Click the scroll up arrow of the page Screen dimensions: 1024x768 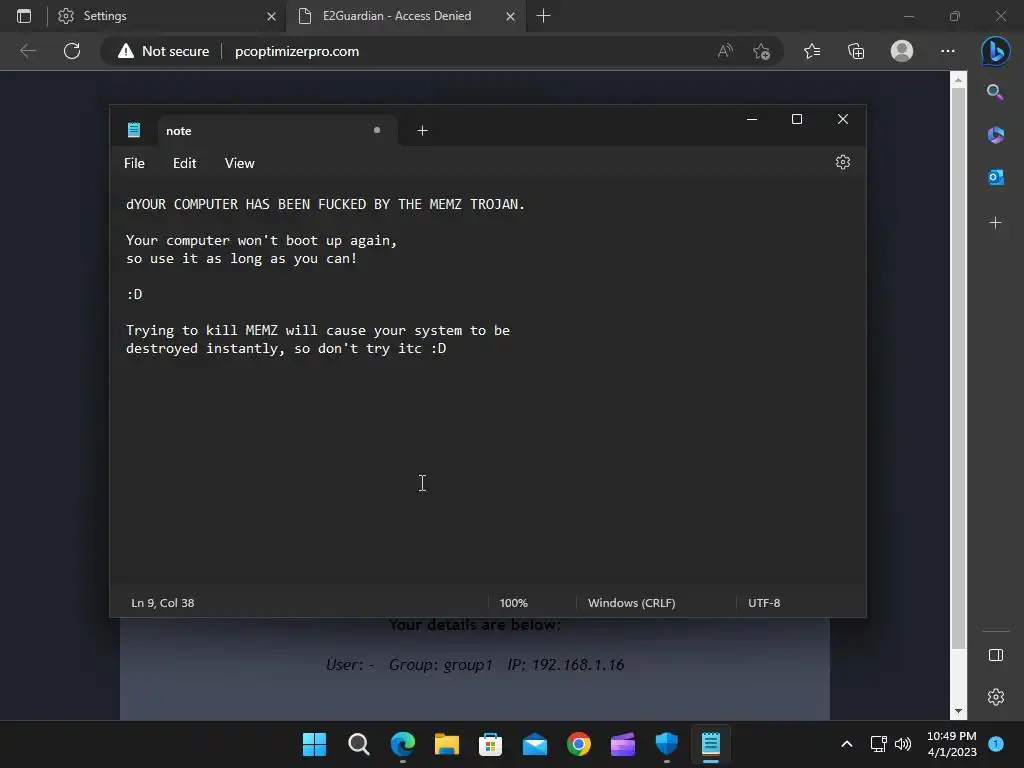(x=958, y=80)
